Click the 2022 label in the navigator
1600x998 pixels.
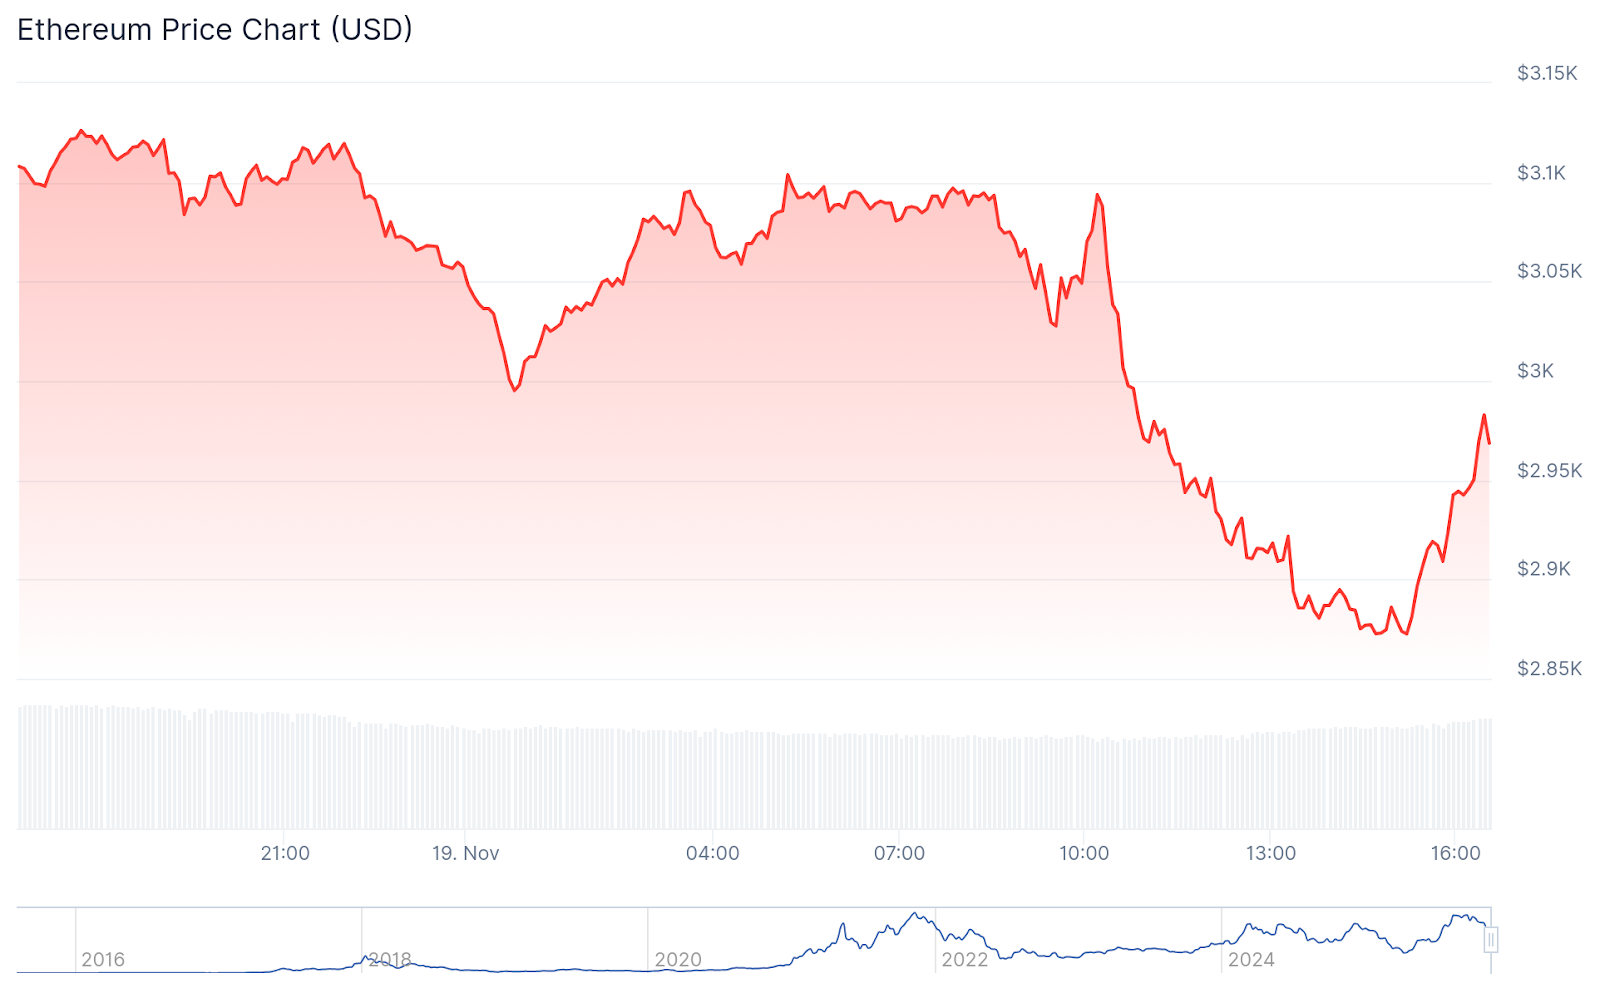coord(965,960)
